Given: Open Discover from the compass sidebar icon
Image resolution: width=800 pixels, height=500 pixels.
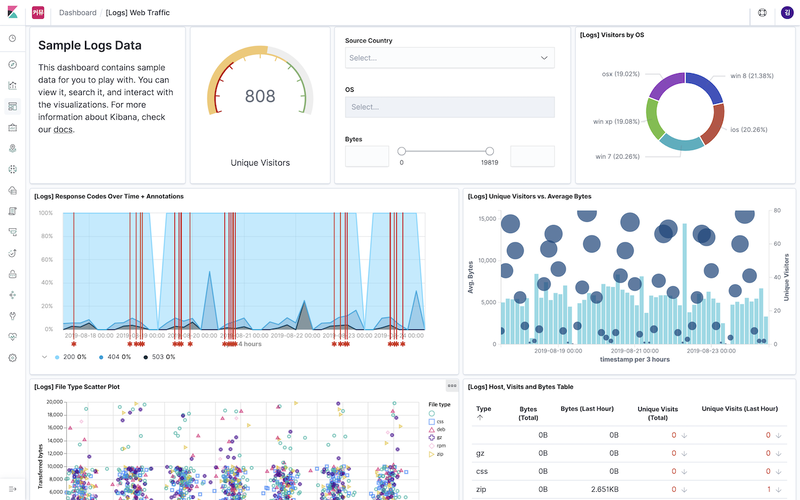Looking at the screenshot, I should (x=13, y=64).
